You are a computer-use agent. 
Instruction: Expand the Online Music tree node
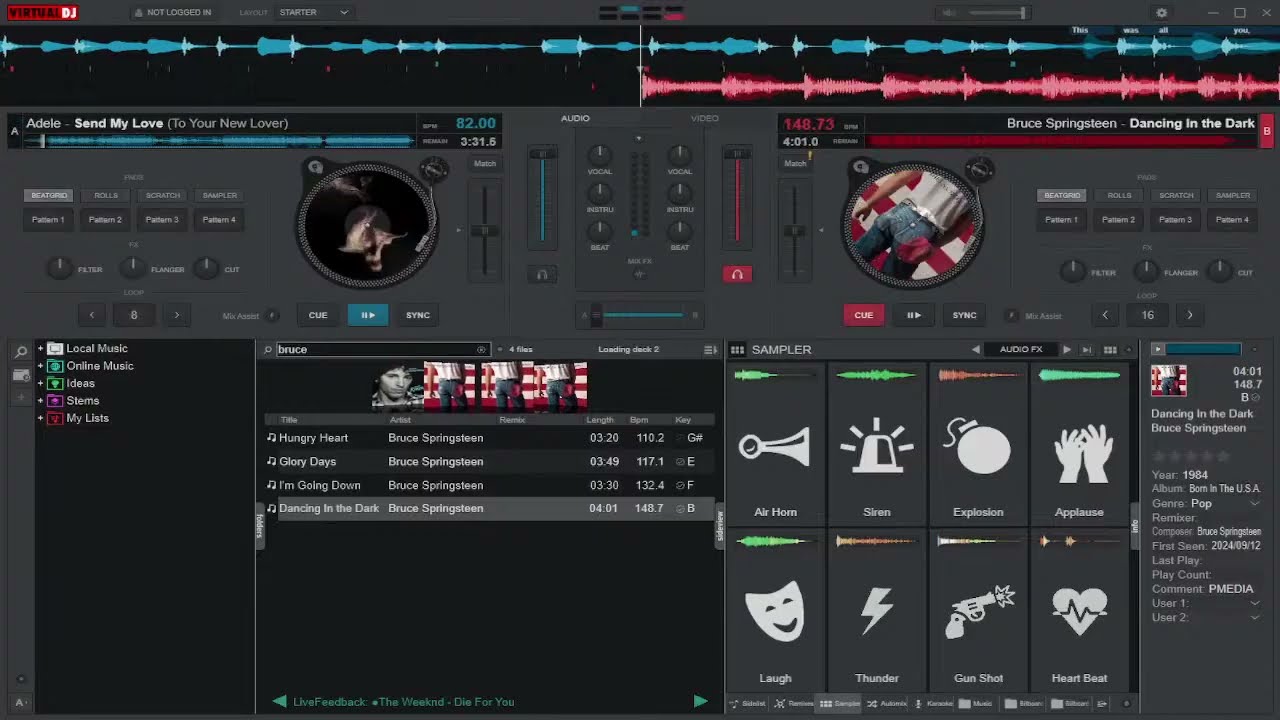coord(41,366)
